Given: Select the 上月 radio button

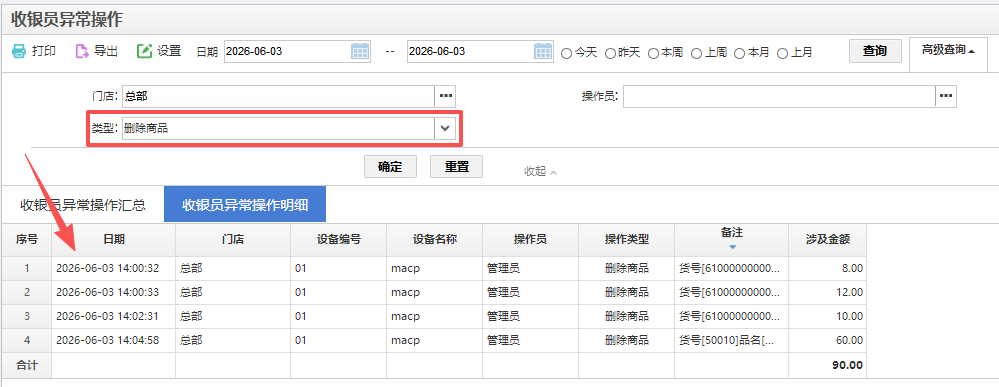Looking at the screenshot, I should (x=782, y=53).
